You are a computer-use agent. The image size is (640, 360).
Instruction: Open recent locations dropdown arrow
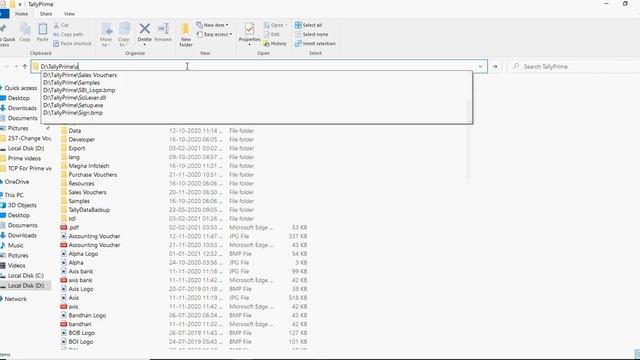click(16, 67)
